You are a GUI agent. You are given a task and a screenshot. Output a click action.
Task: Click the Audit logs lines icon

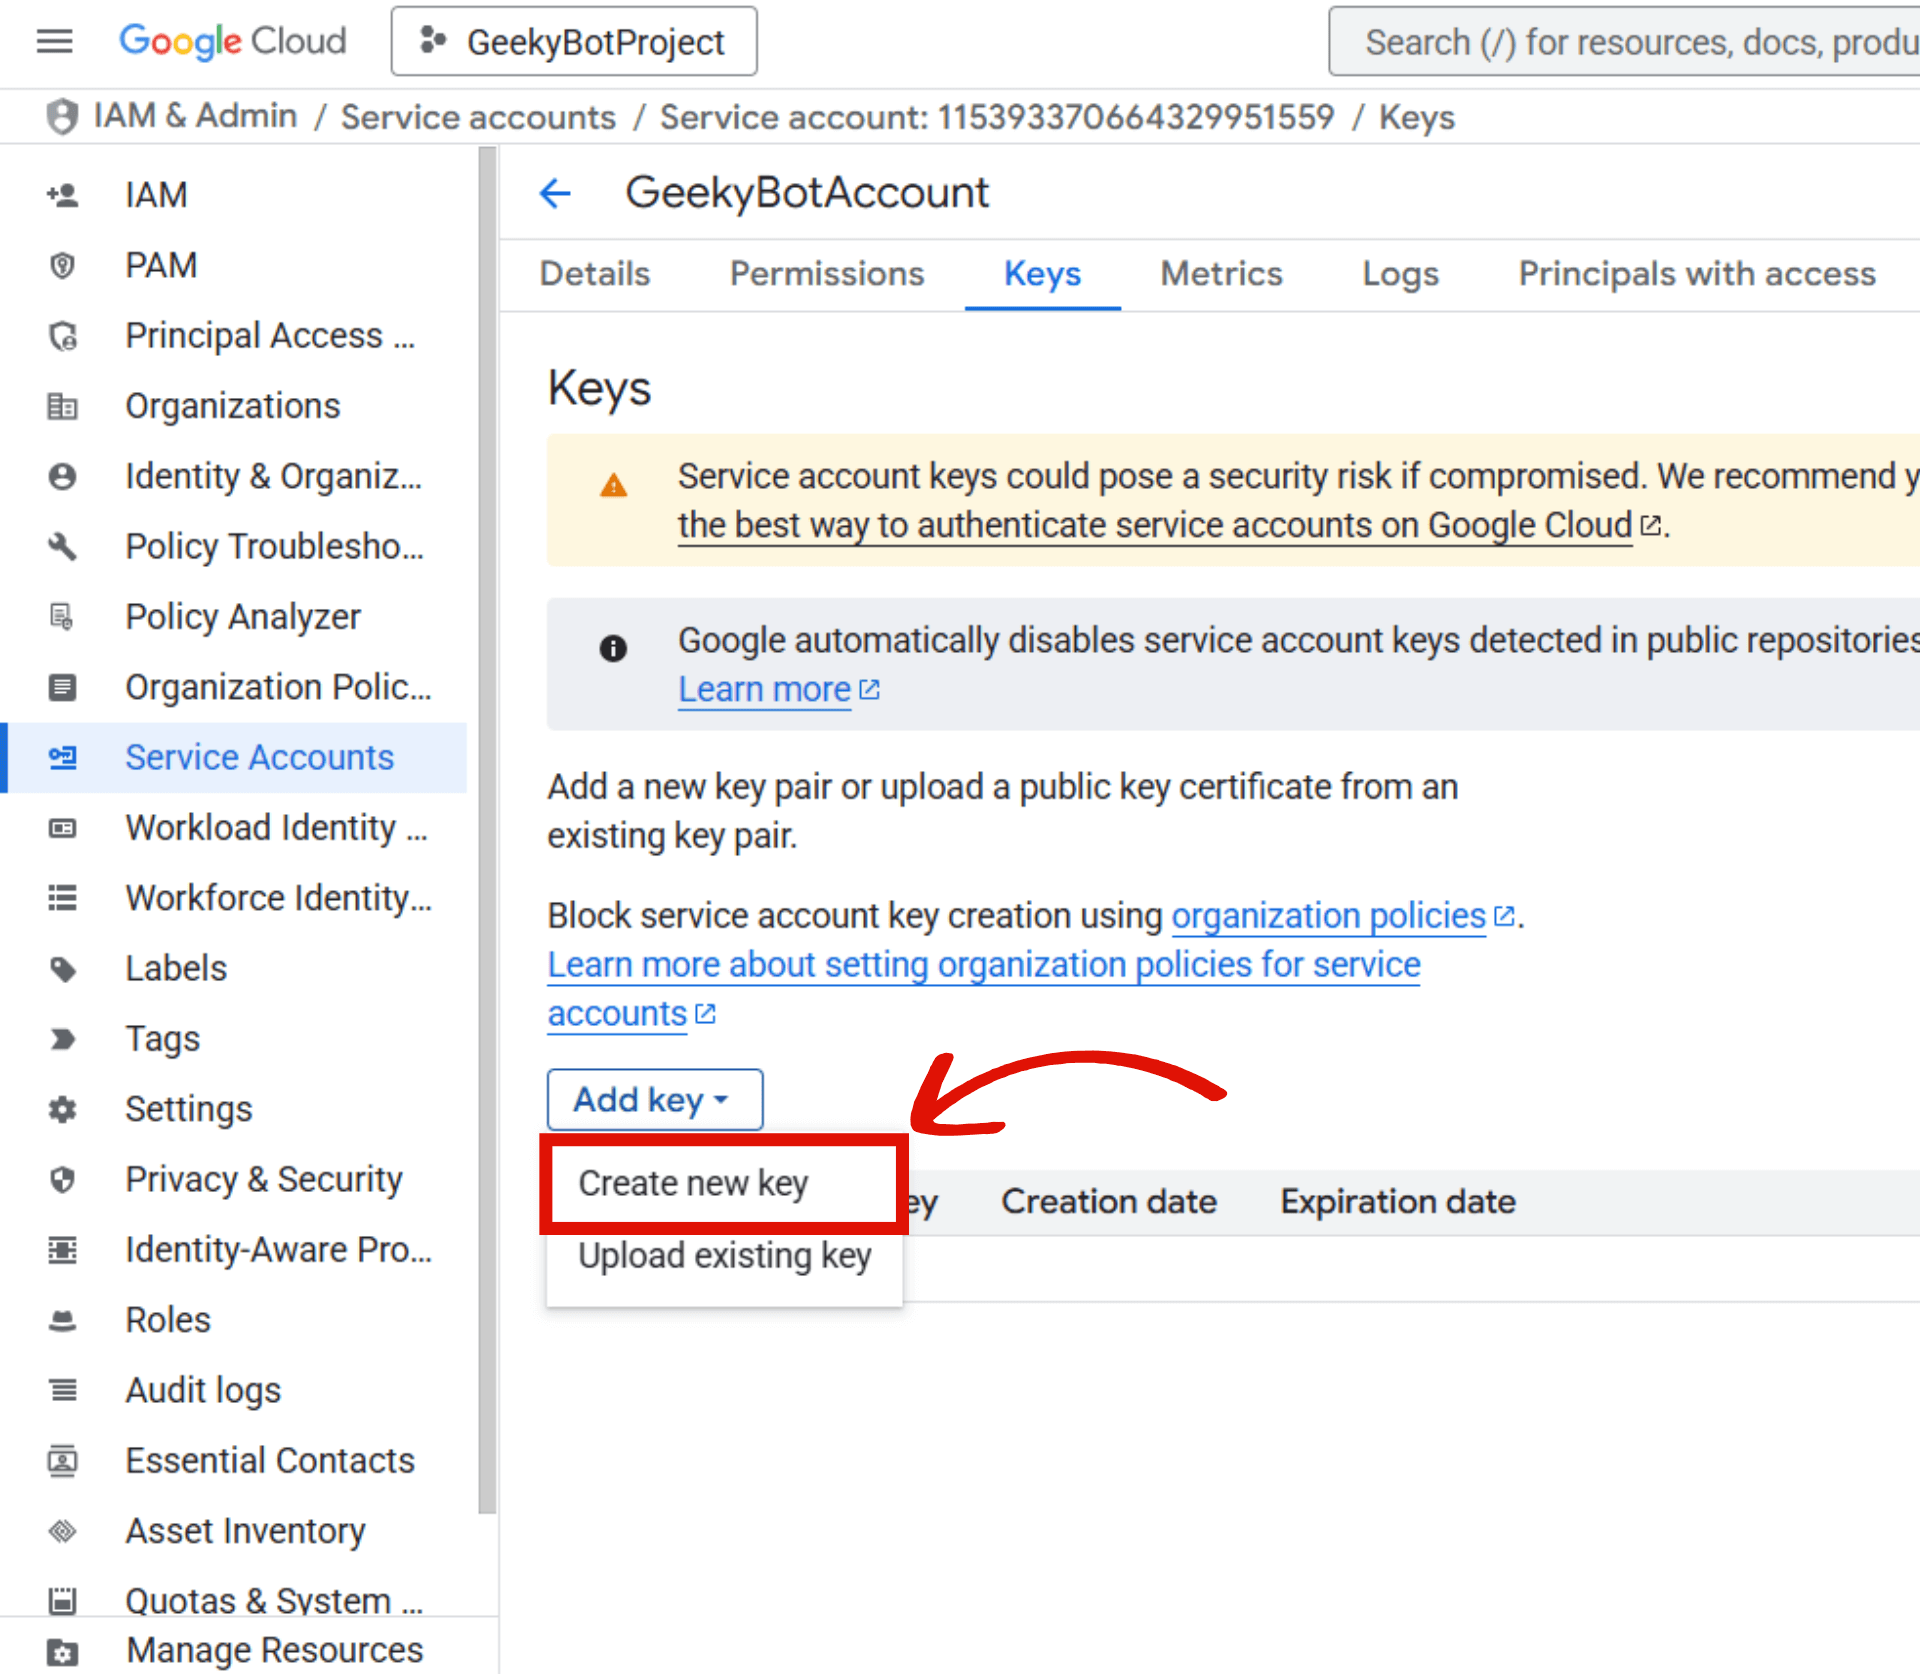[x=62, y=1390]
